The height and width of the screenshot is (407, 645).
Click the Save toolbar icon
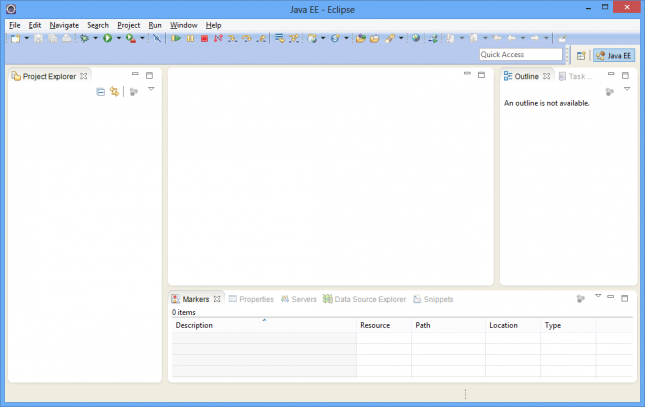38,39
